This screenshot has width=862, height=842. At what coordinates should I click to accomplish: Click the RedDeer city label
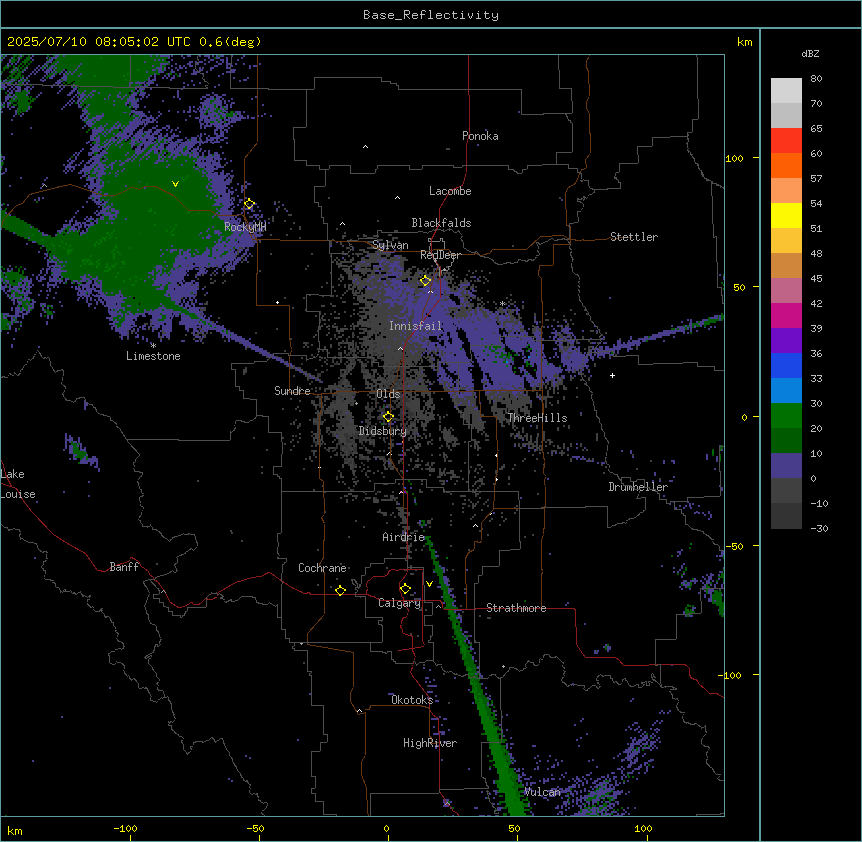[440, 255]
